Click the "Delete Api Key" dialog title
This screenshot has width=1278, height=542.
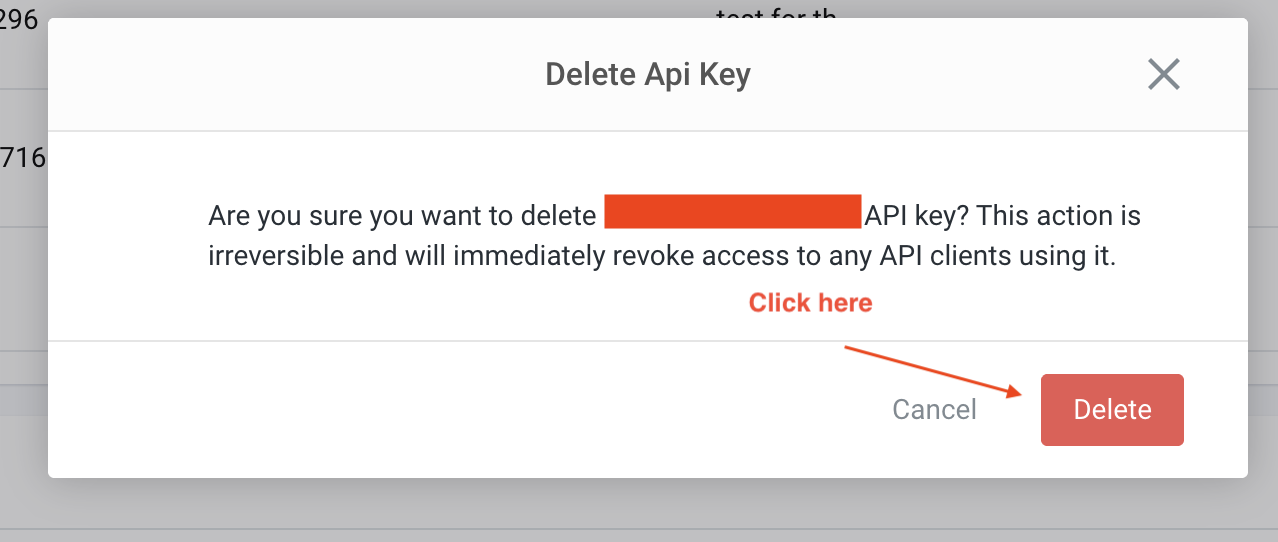click(647, 75)
